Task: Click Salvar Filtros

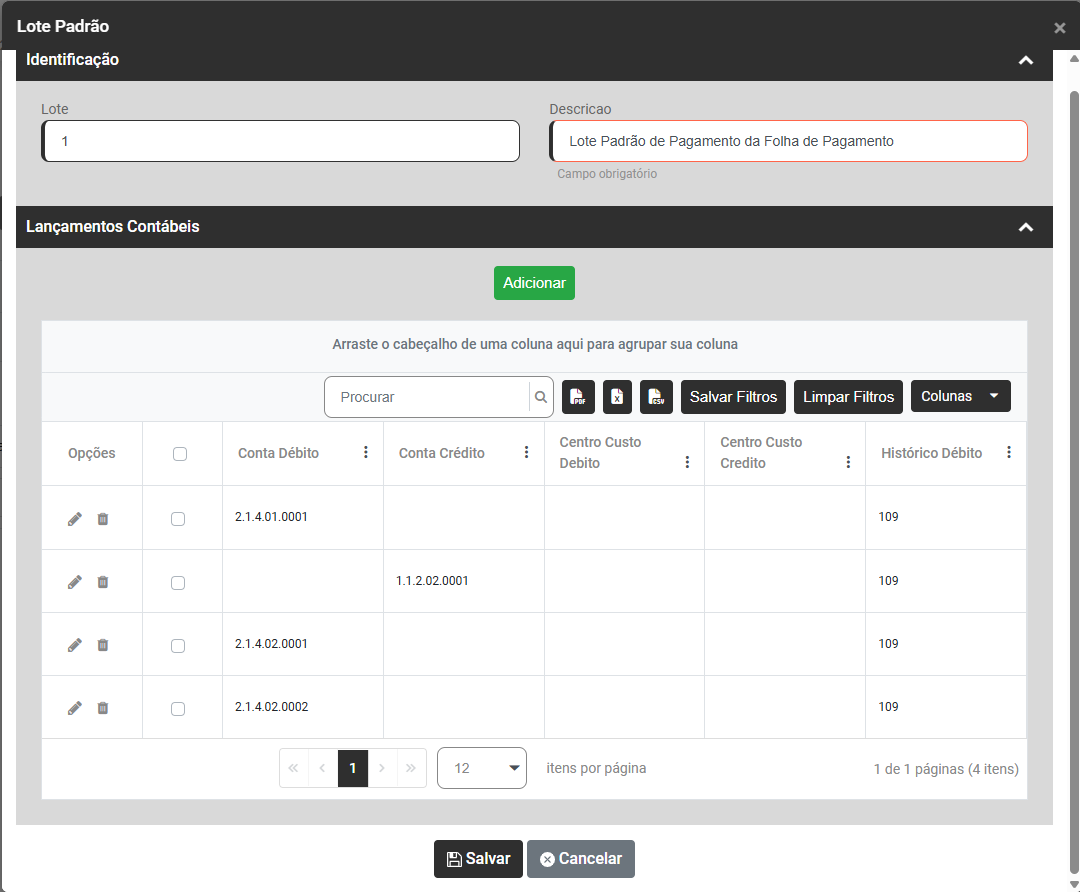Action: (x=733, y=397)
